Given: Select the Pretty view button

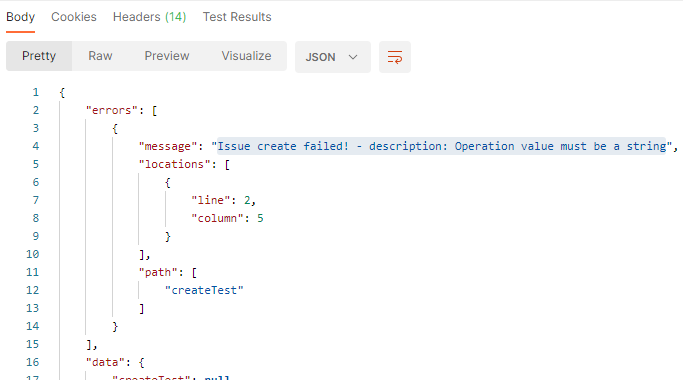Looking at the screenshot, I should pos(39,56).
